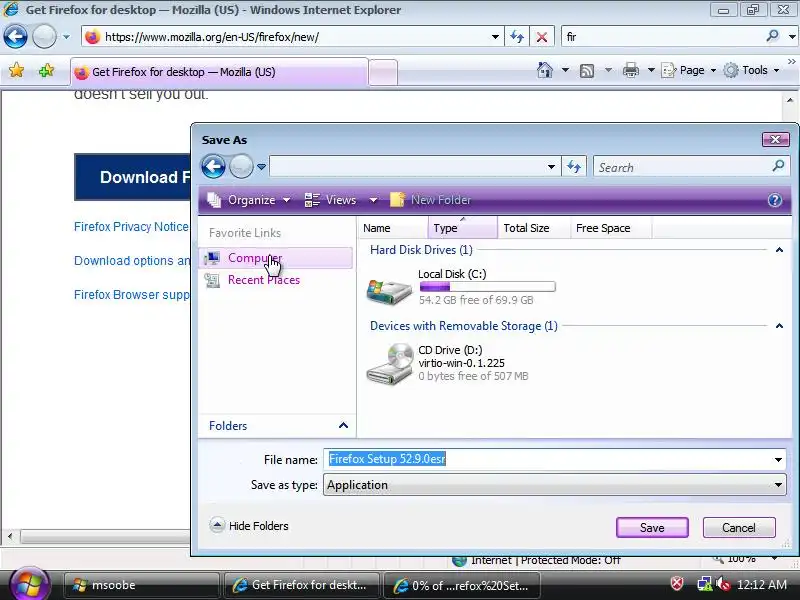This screenshot has height=600, width=800.
Task: Open Views dropdown arrow
Action: click(x=373, y=200)
